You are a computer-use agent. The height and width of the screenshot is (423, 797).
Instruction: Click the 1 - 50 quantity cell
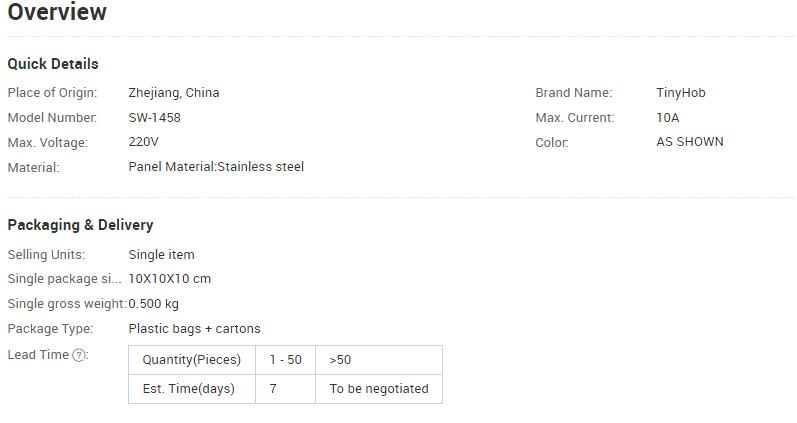click(286, 360)
